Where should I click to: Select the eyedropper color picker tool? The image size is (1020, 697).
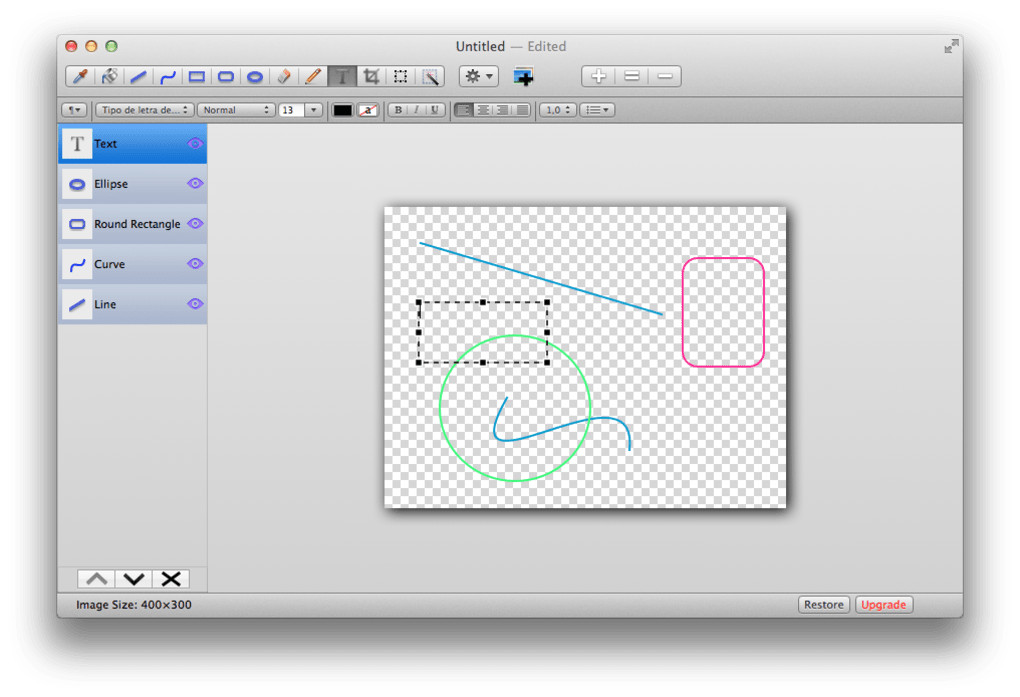click(80, 76)
